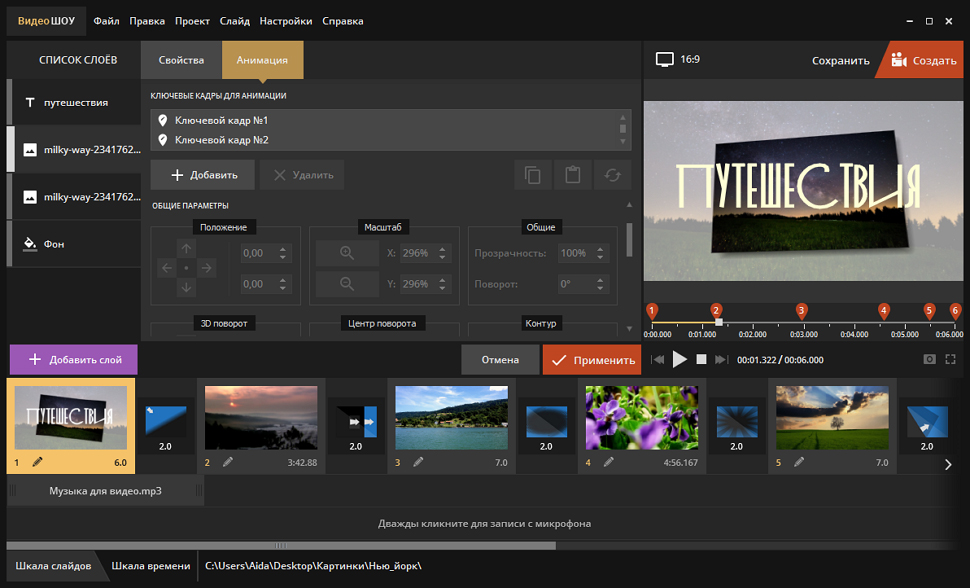
Task: Click Сохранить at the top right
Action: click(x=841, y=61)
